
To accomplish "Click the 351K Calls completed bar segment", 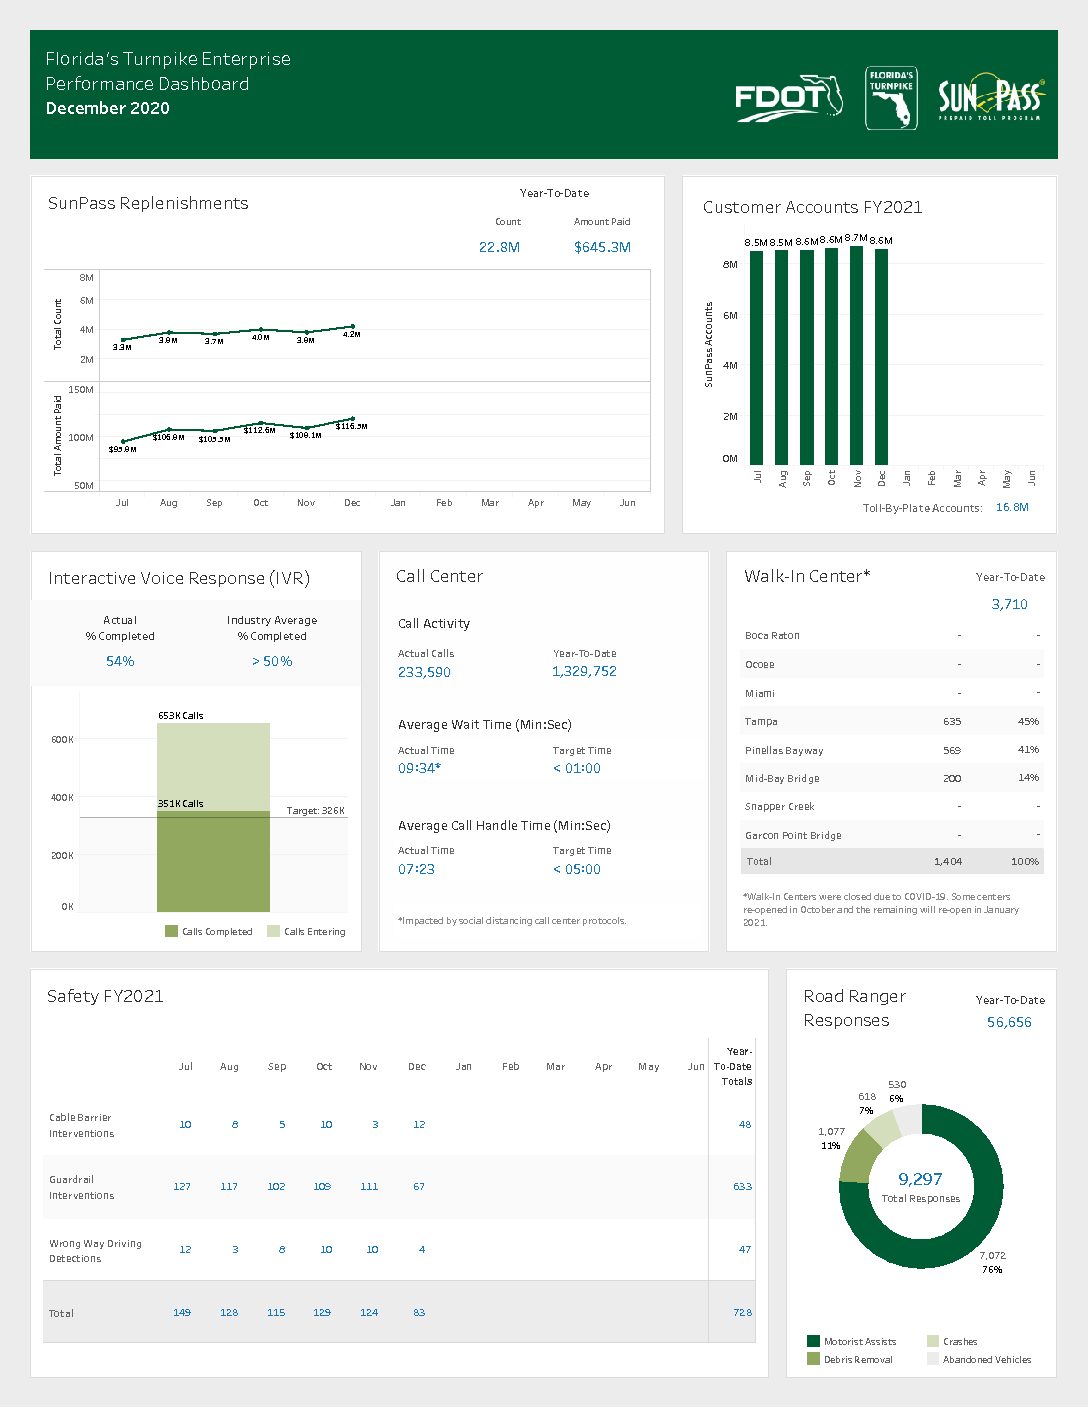I will pyautogui.click(x=213, y=861).
